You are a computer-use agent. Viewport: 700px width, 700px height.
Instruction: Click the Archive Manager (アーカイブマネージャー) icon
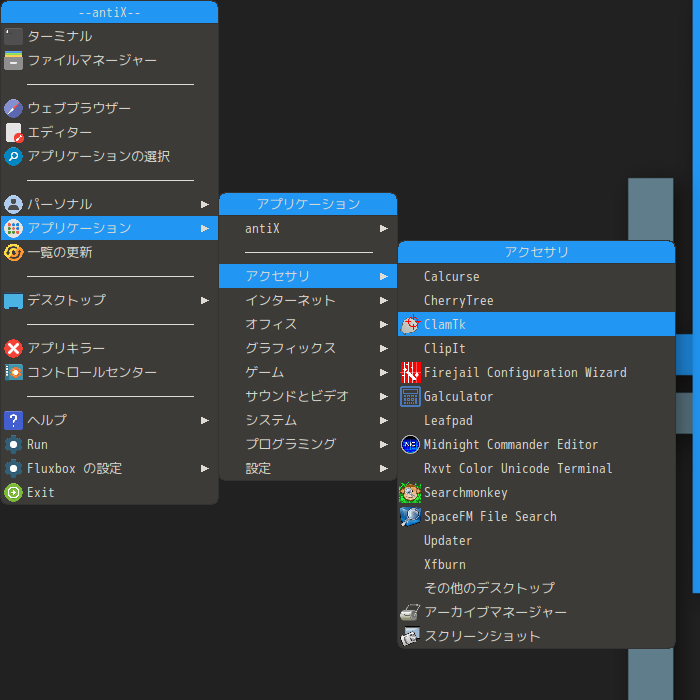click(x=410, y=612)
